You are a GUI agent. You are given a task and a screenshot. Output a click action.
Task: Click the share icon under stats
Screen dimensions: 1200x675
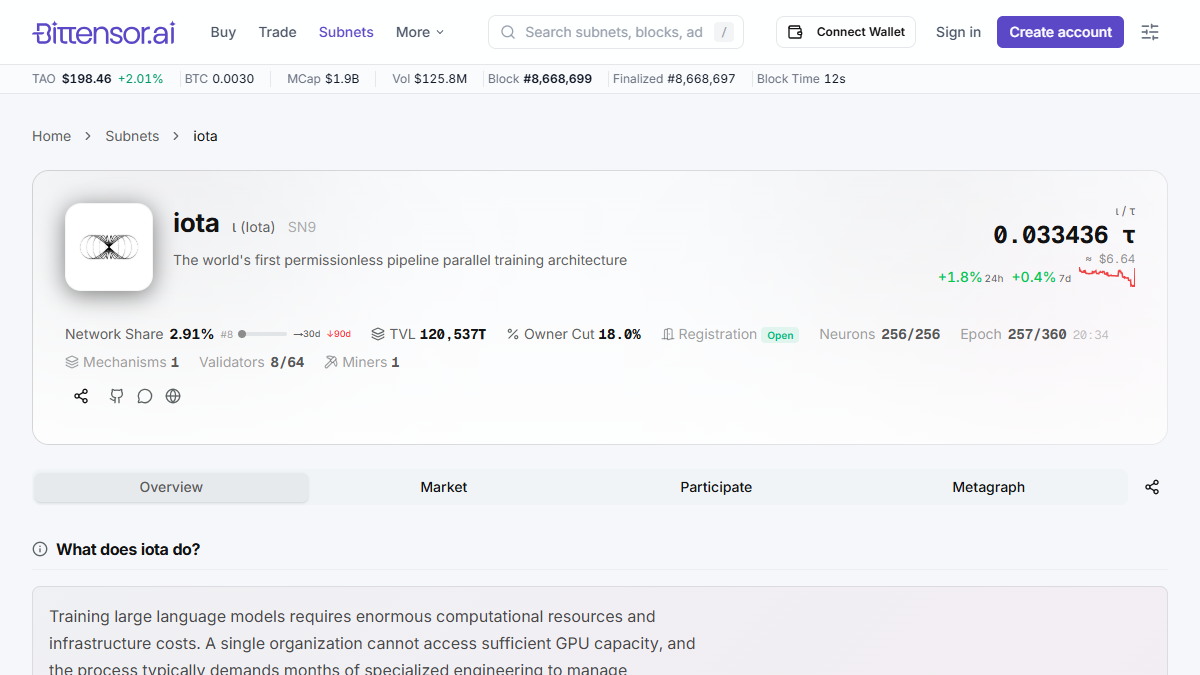pos(81,396)
